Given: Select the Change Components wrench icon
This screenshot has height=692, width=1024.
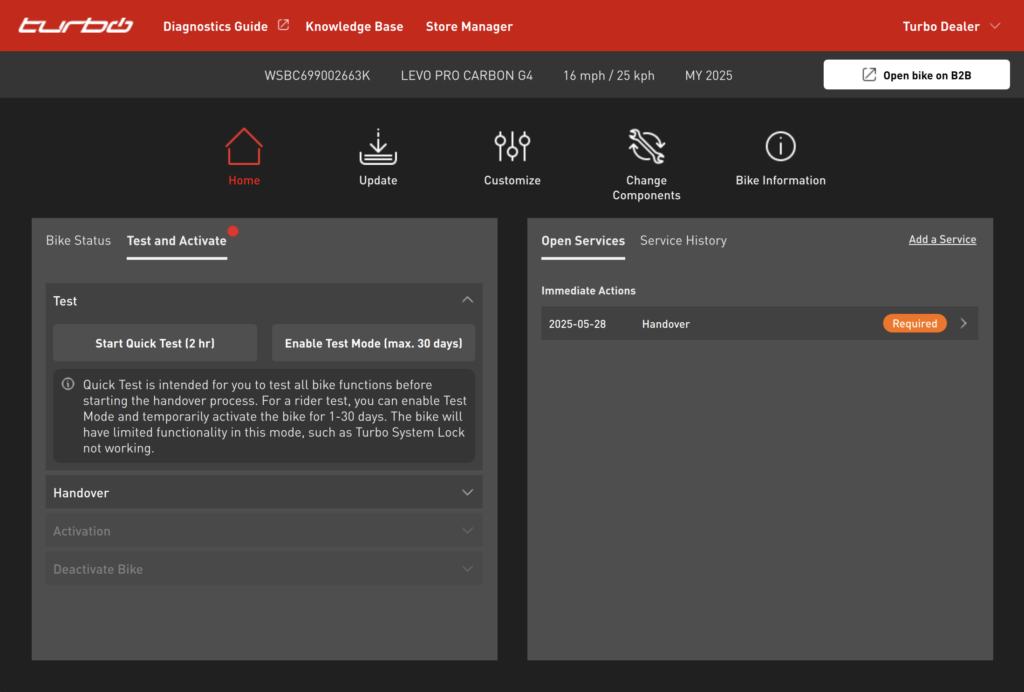Looking at the screenshot, I should [x=646, y=146].
